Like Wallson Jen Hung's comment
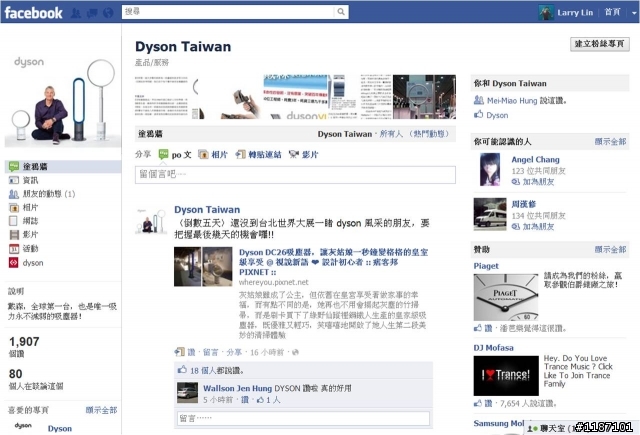 [x=245, y=400]
